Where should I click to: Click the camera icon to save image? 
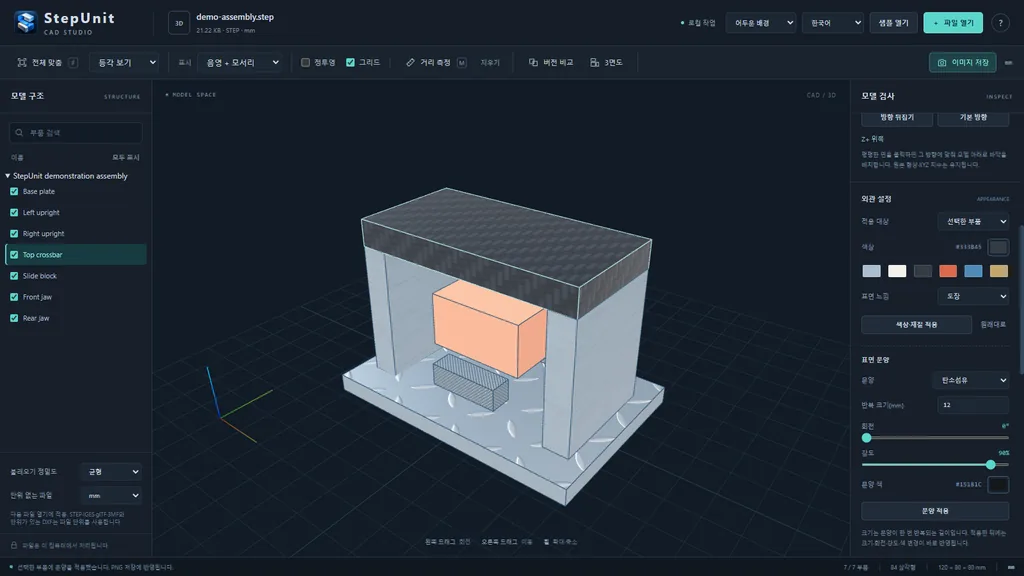tap(942, 63)
